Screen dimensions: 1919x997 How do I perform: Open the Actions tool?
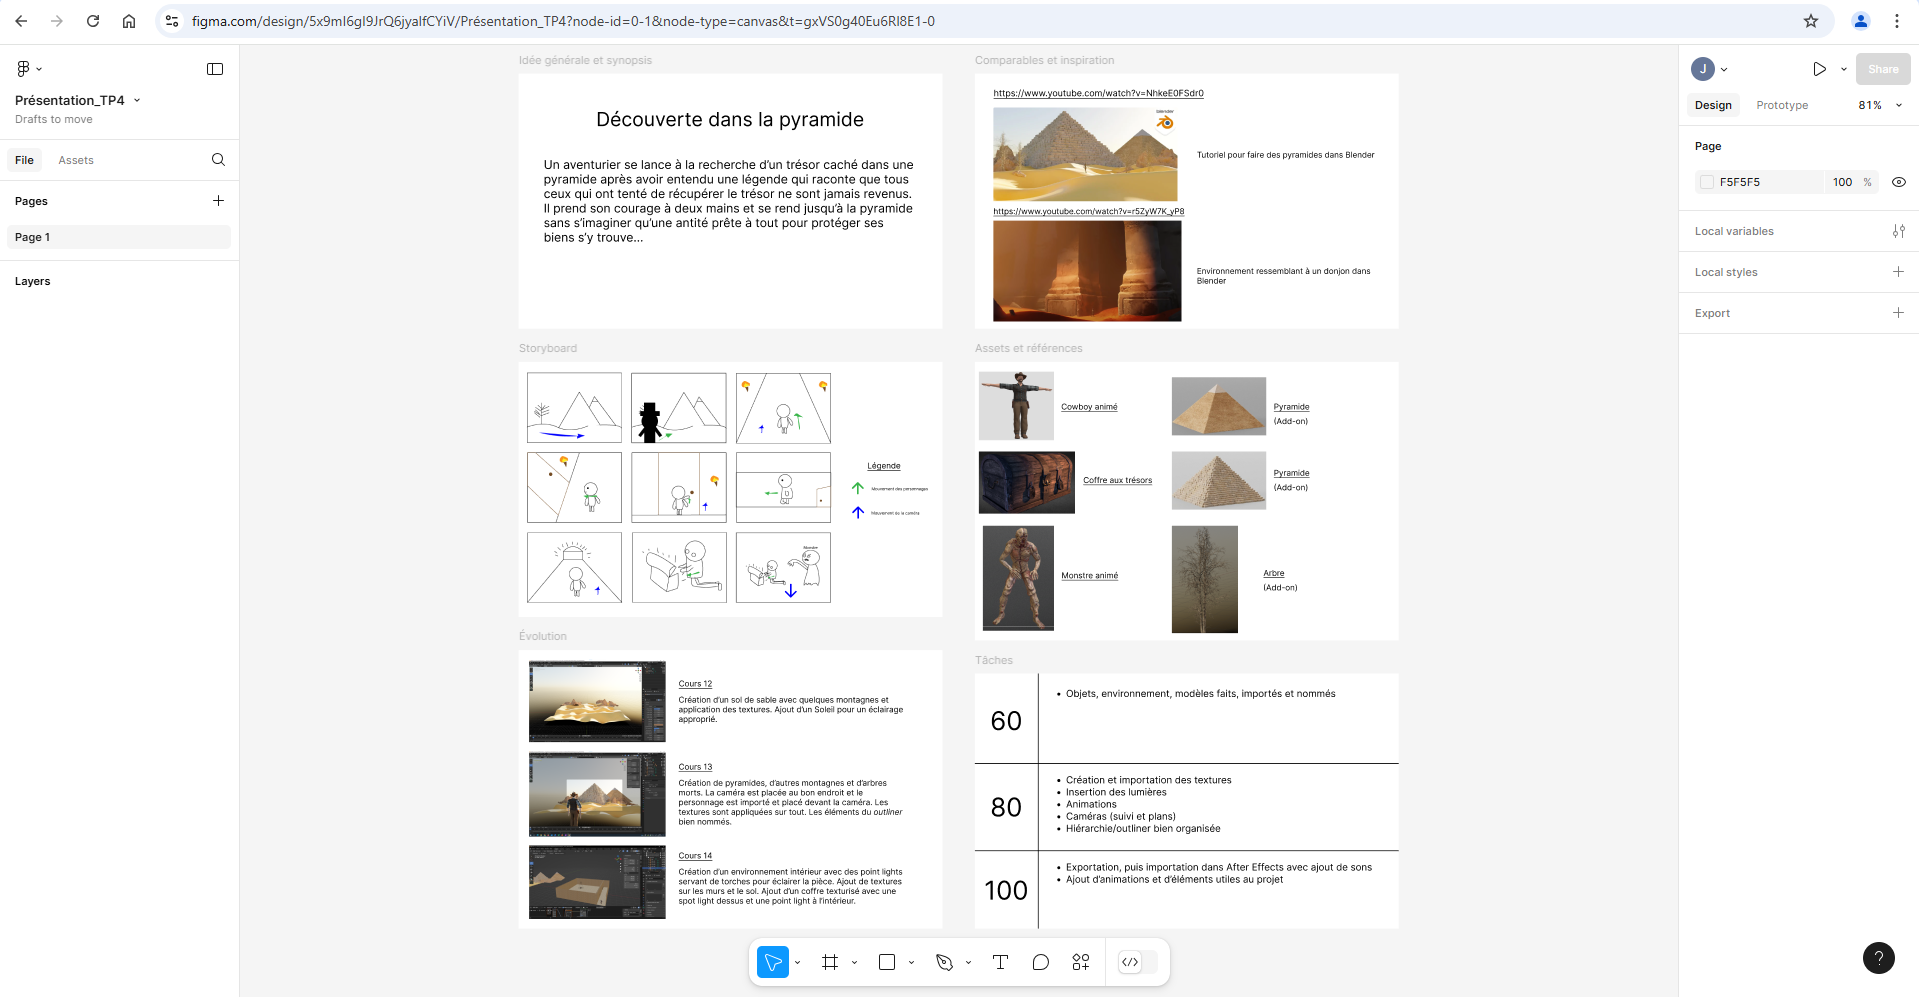(x=1081, y=962)
